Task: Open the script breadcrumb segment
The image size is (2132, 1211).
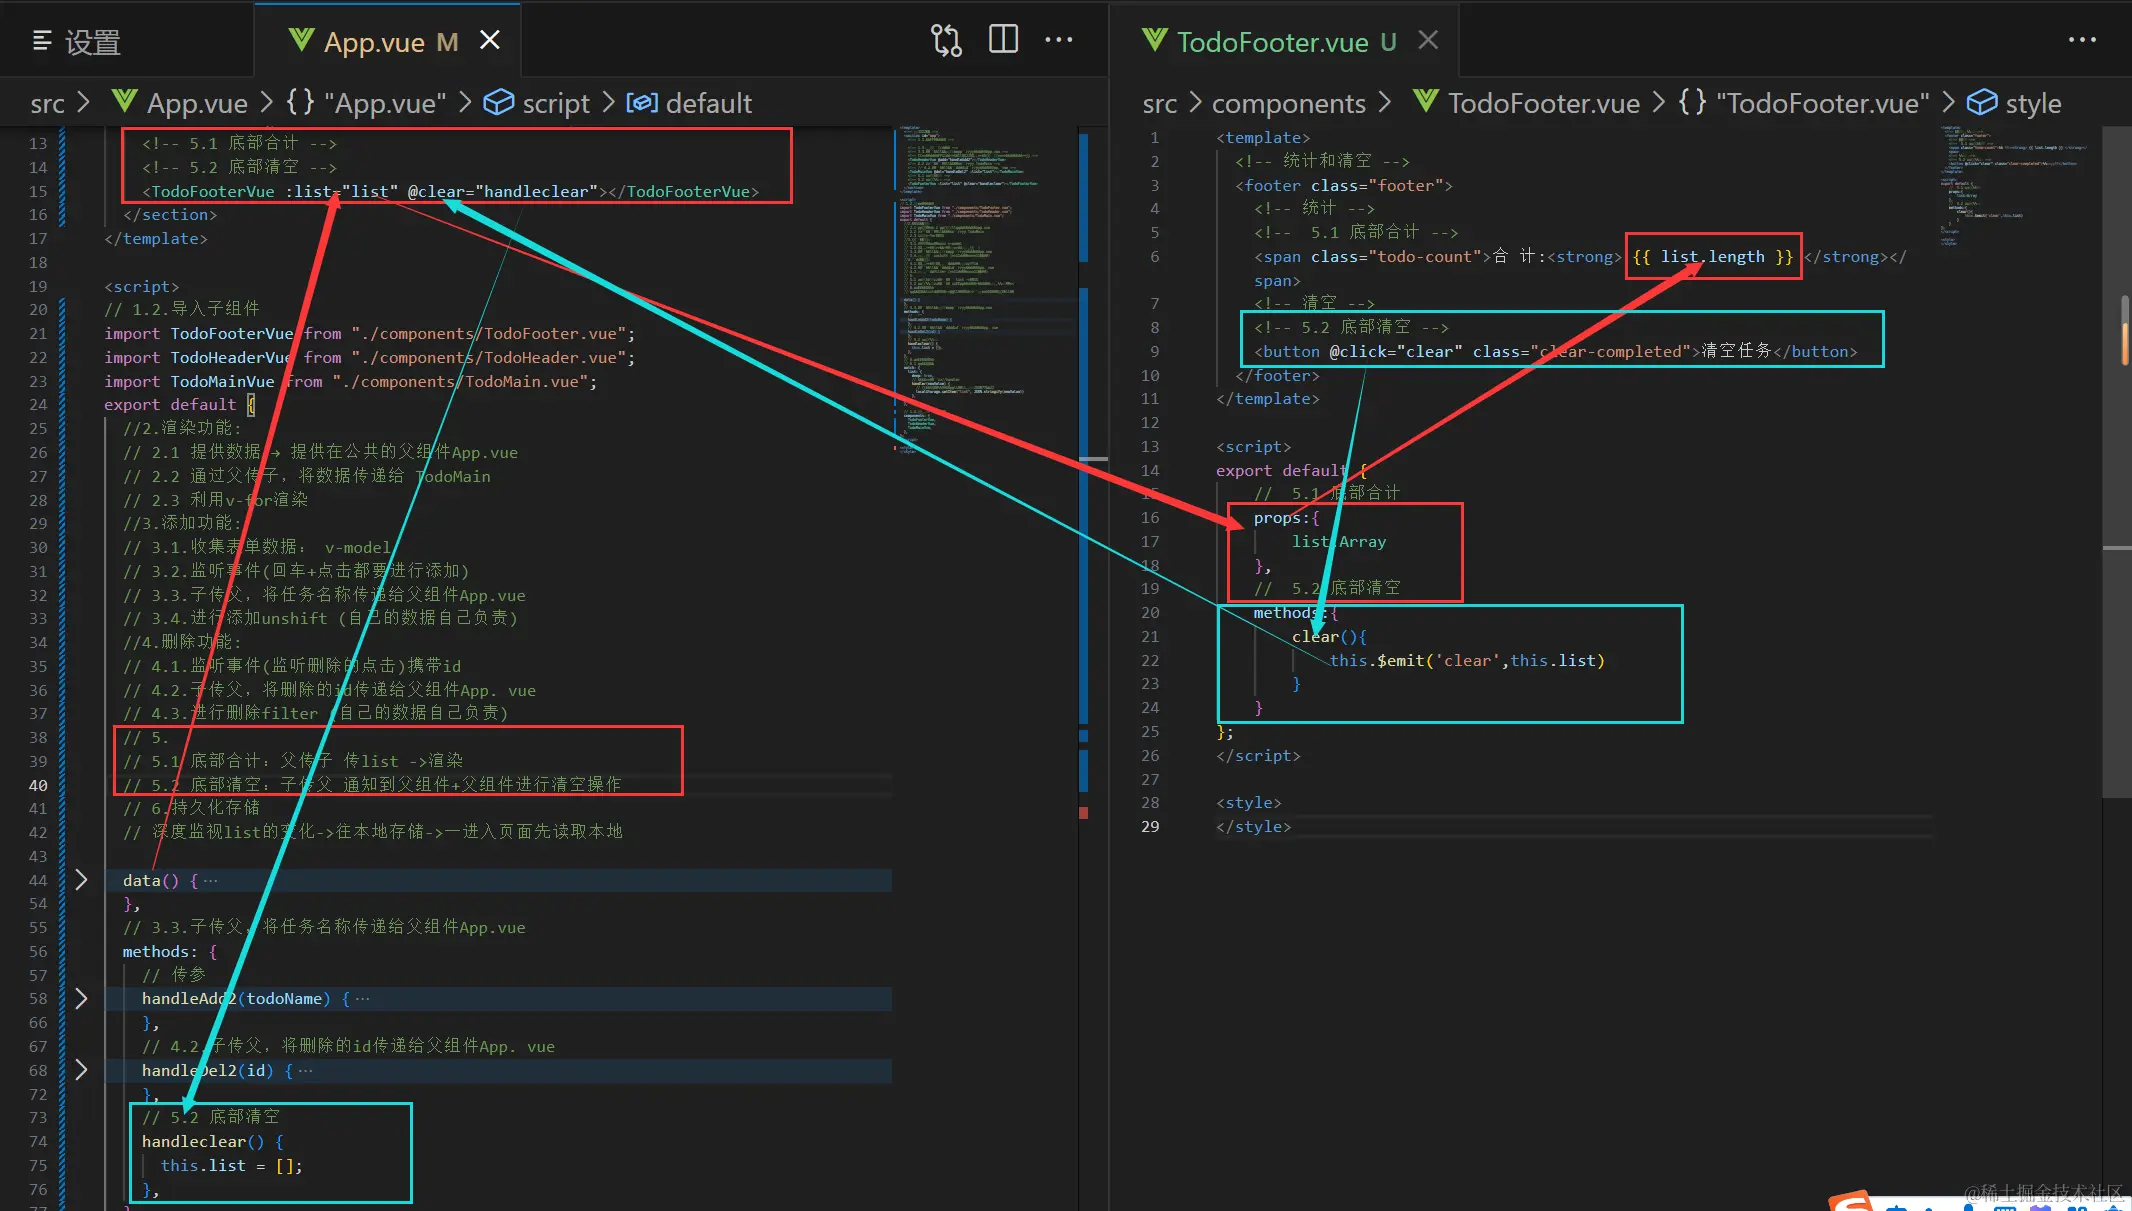Action: pos(556,103)
